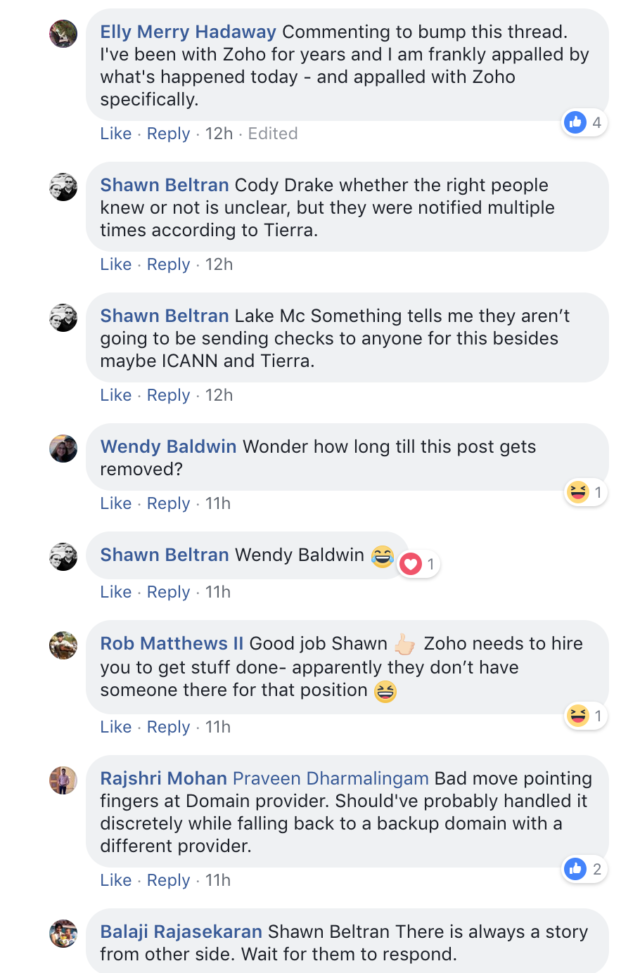The height and width of the screenshot is (973, 640).
Task: Click the thumbs-up reaction on Rajshri Mohan's comment
Action: point(575,869)
